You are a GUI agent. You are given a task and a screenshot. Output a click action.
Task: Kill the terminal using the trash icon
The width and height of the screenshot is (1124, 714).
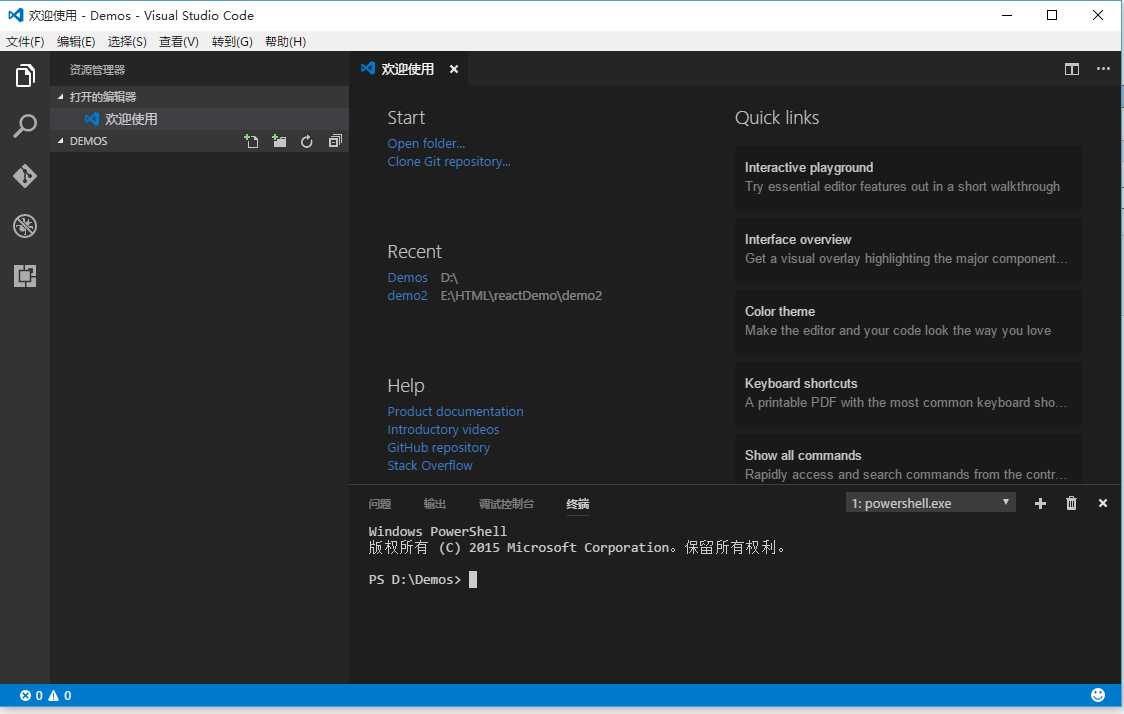(1071, 503)
